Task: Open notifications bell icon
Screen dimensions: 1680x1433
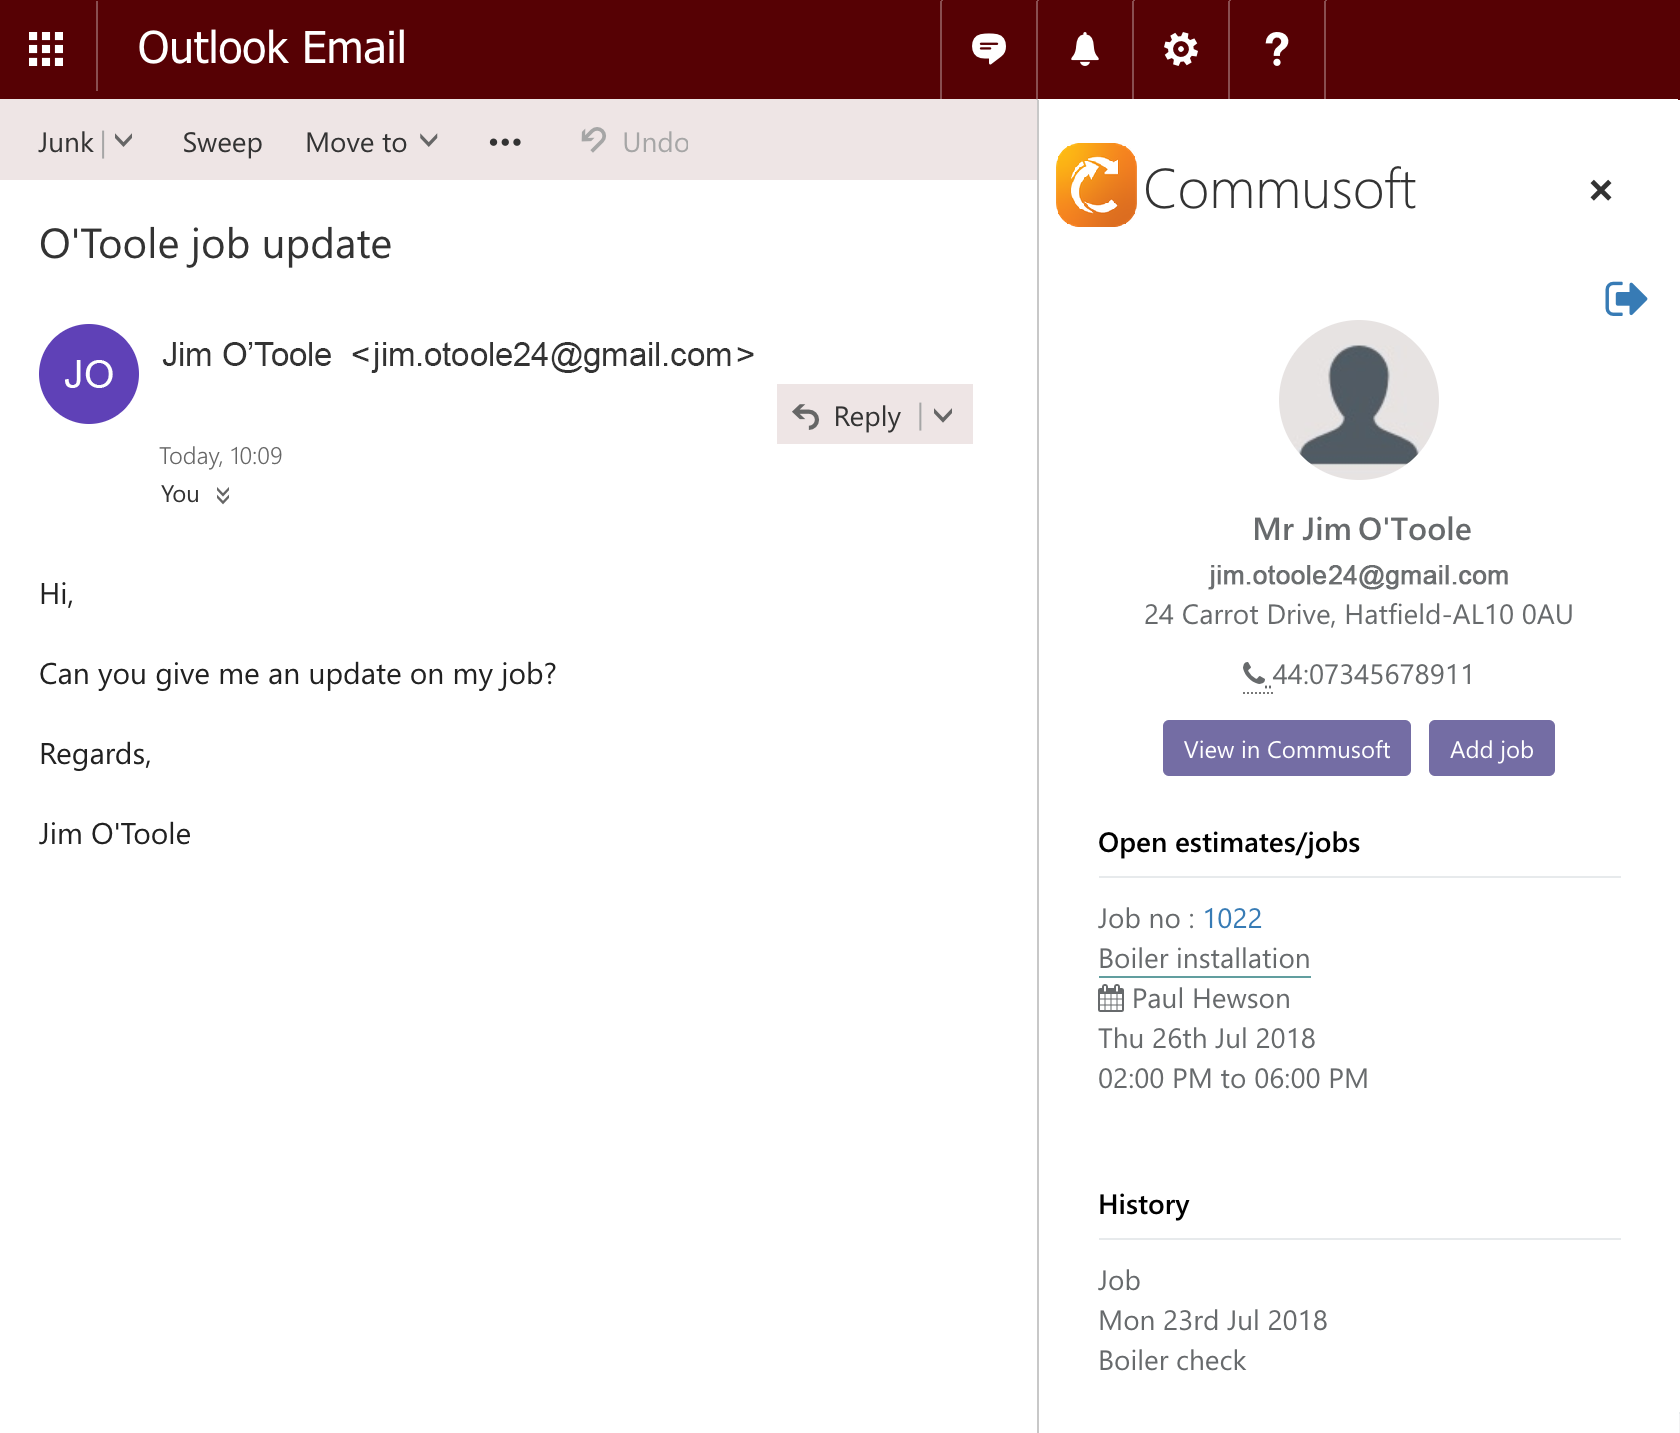Action: click(1085, 49)
